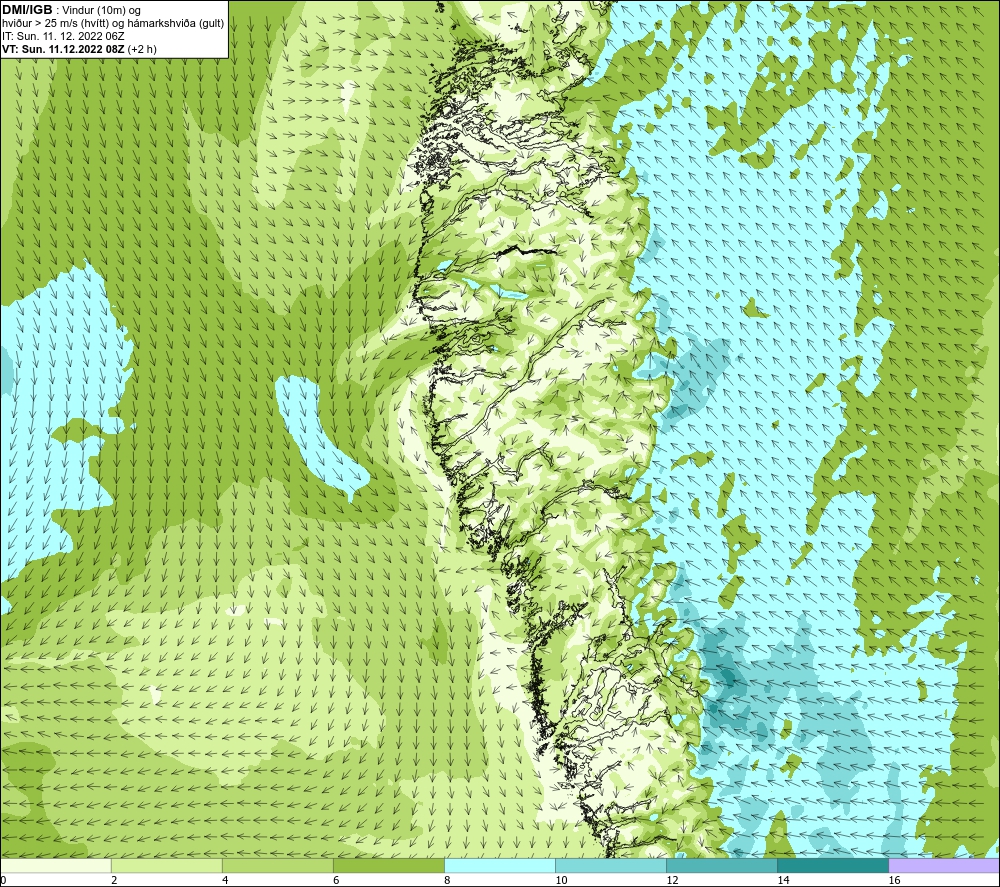Click the purple legend swatch above 16
This screenshot has width=1000, height=887.
point(944,866)
